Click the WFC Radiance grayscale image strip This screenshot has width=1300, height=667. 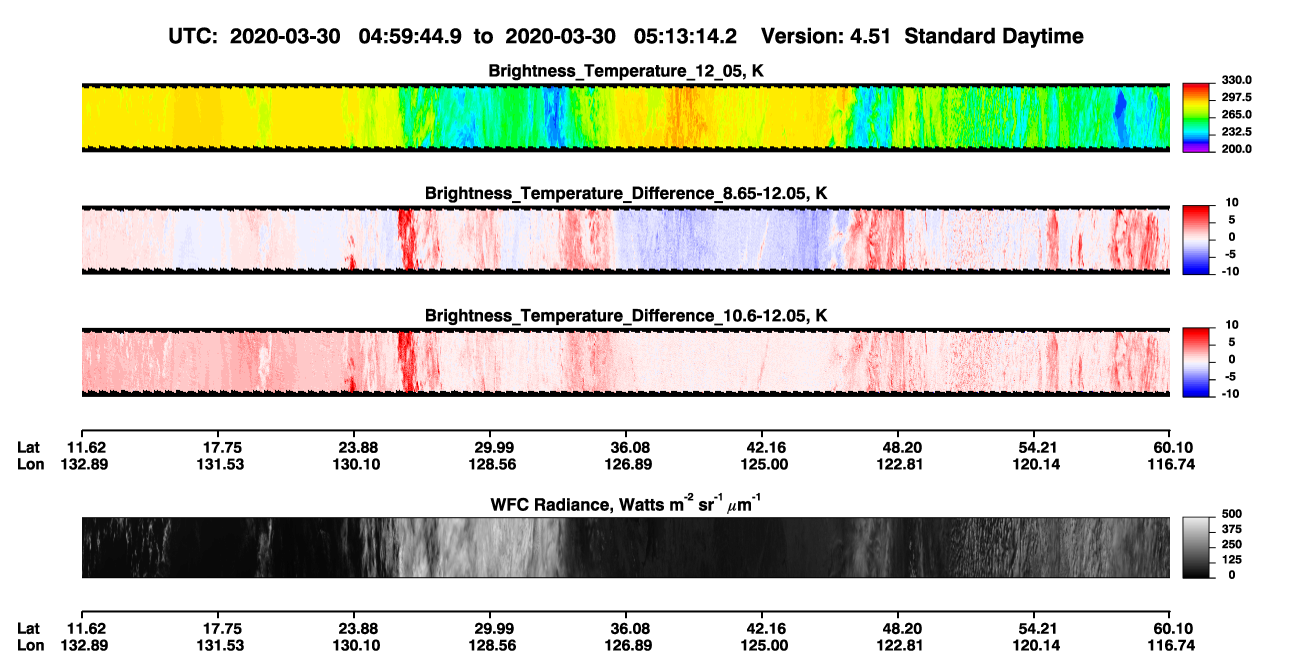625,547
